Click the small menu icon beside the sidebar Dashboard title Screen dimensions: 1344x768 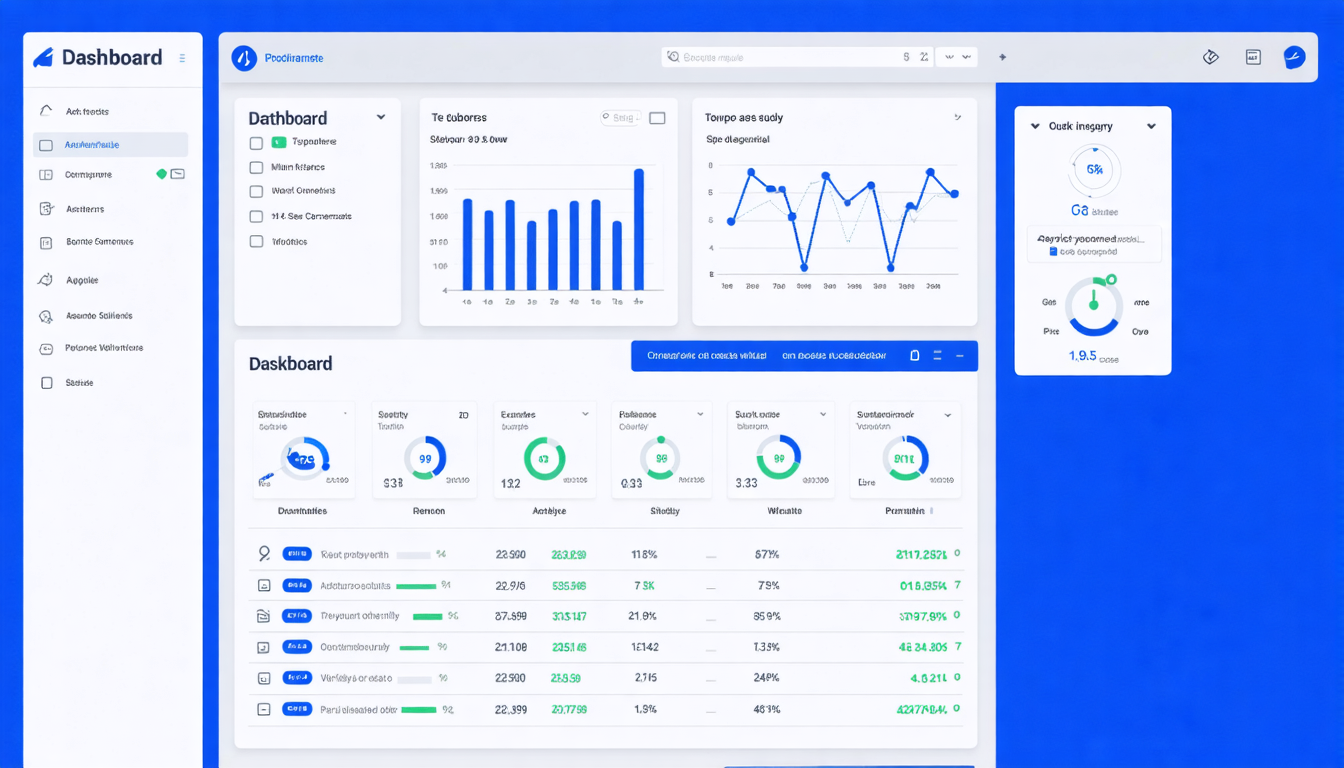(x=182, y=58)
